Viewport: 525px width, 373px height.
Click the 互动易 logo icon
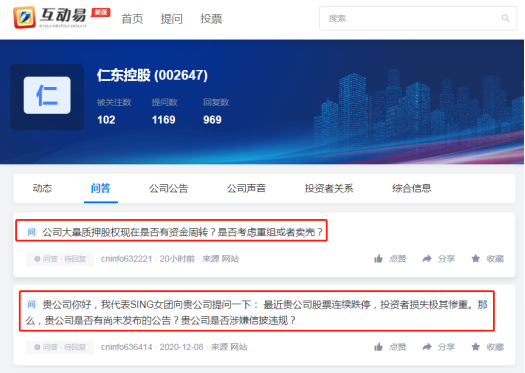click(24, 17)
